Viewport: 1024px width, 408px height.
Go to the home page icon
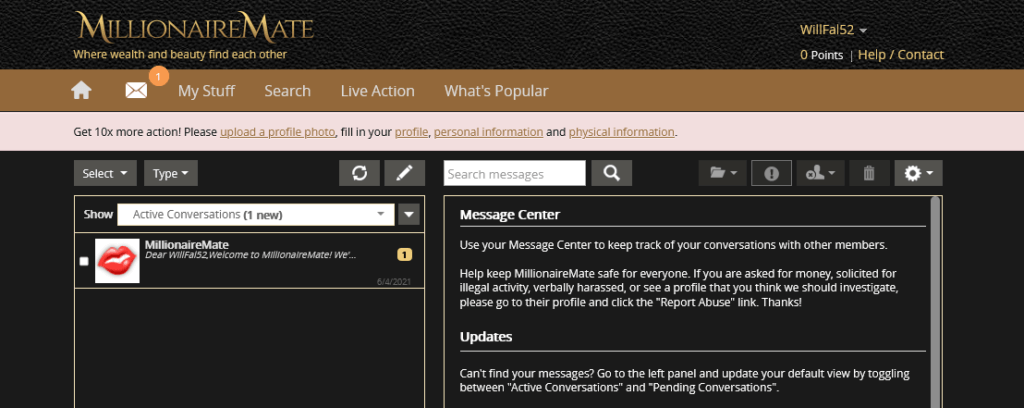(81, 91)
